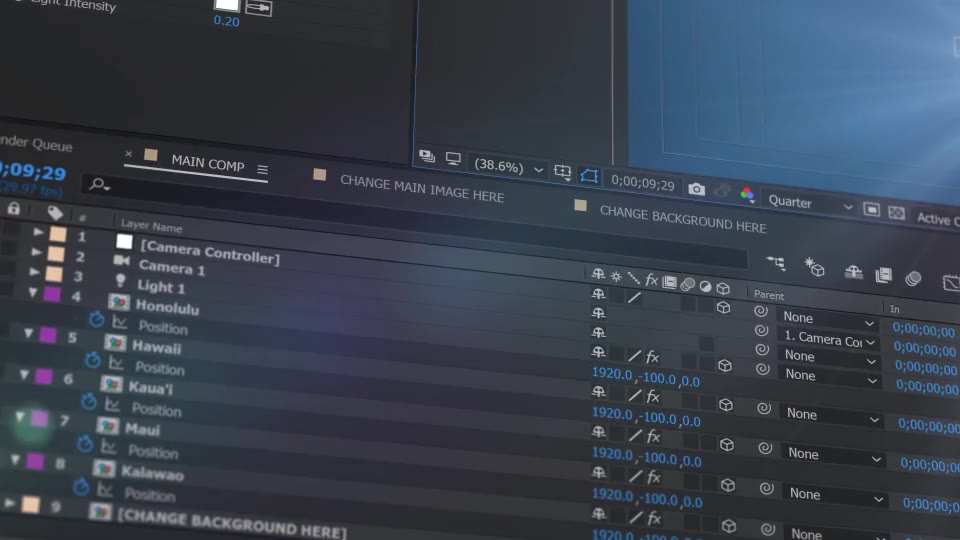Click the eyedropper next to Light Intensity swatch

(x=258, y=8)
